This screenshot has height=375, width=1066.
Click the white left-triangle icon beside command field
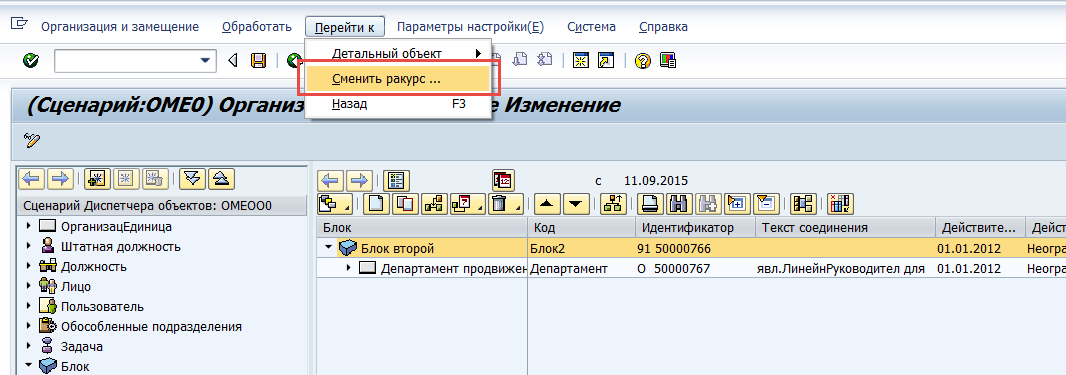233,61
